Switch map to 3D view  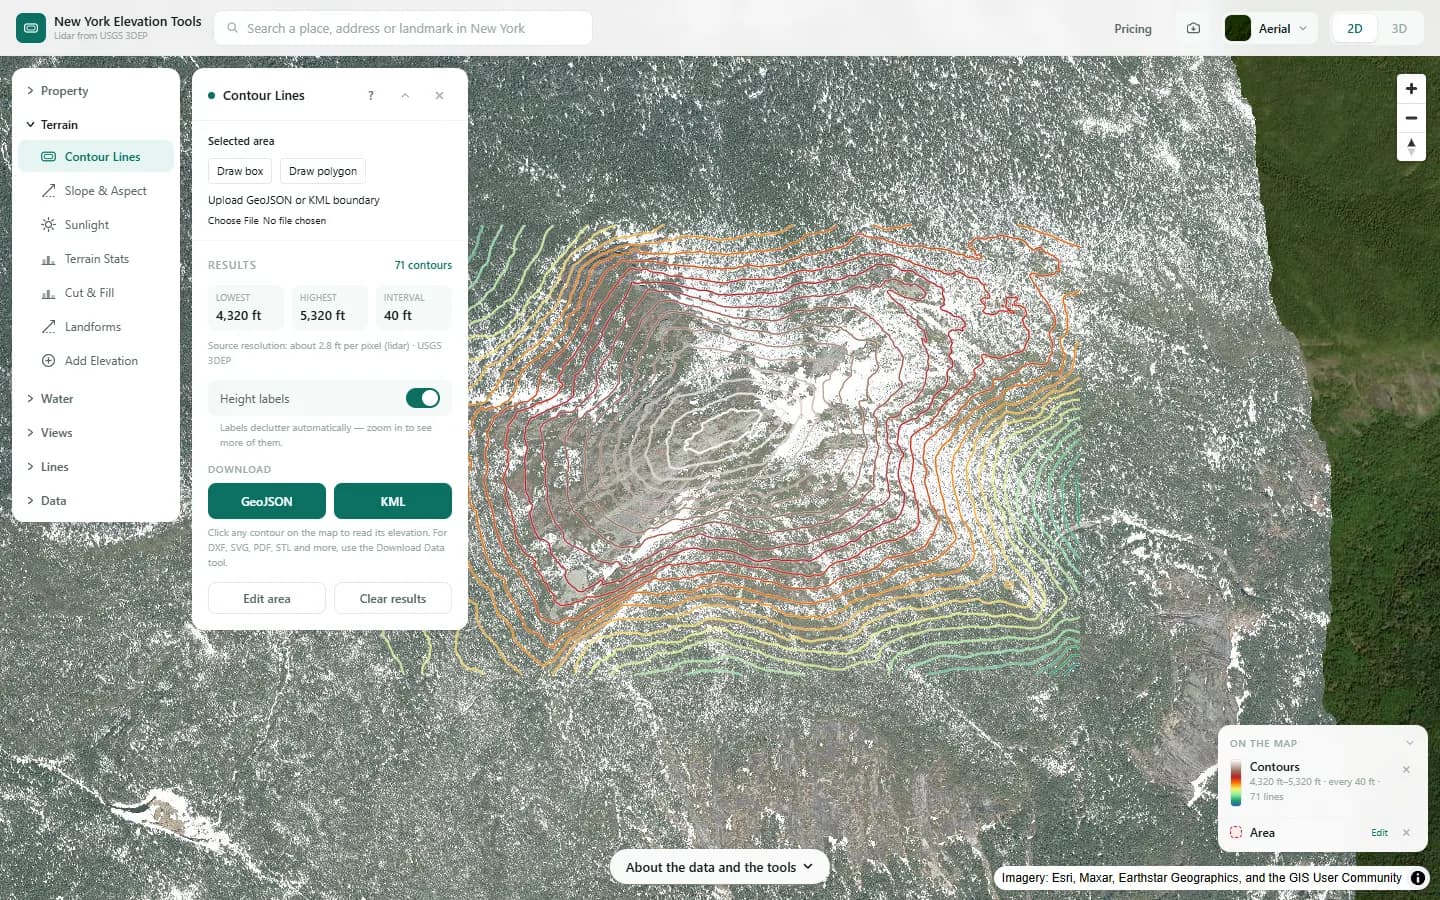click(1399, 28)
